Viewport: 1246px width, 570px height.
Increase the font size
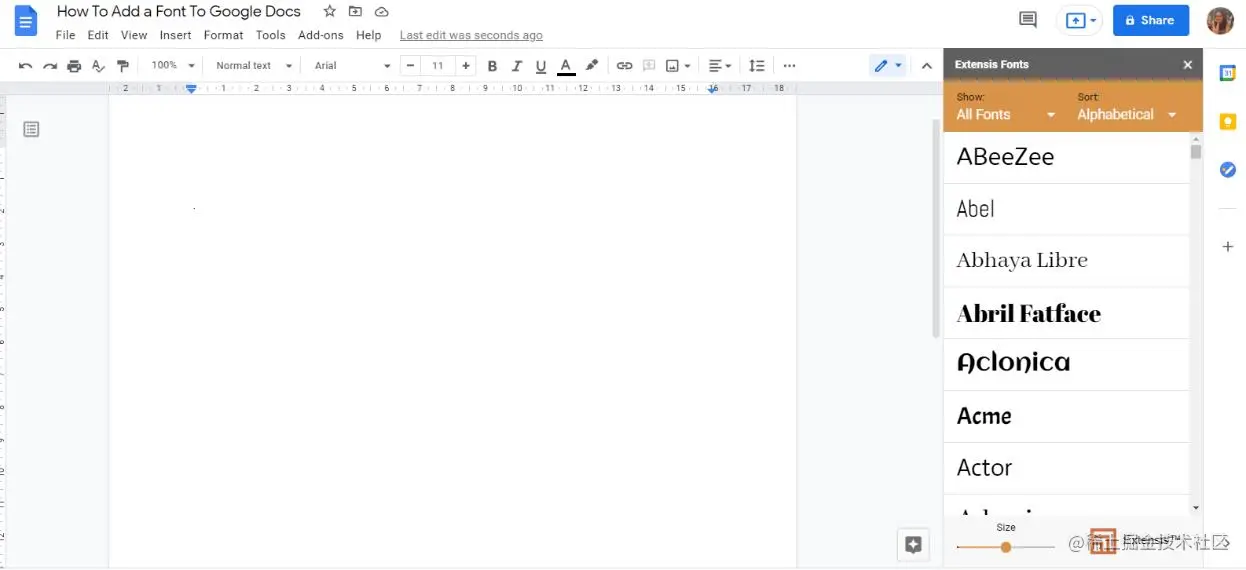466,66
